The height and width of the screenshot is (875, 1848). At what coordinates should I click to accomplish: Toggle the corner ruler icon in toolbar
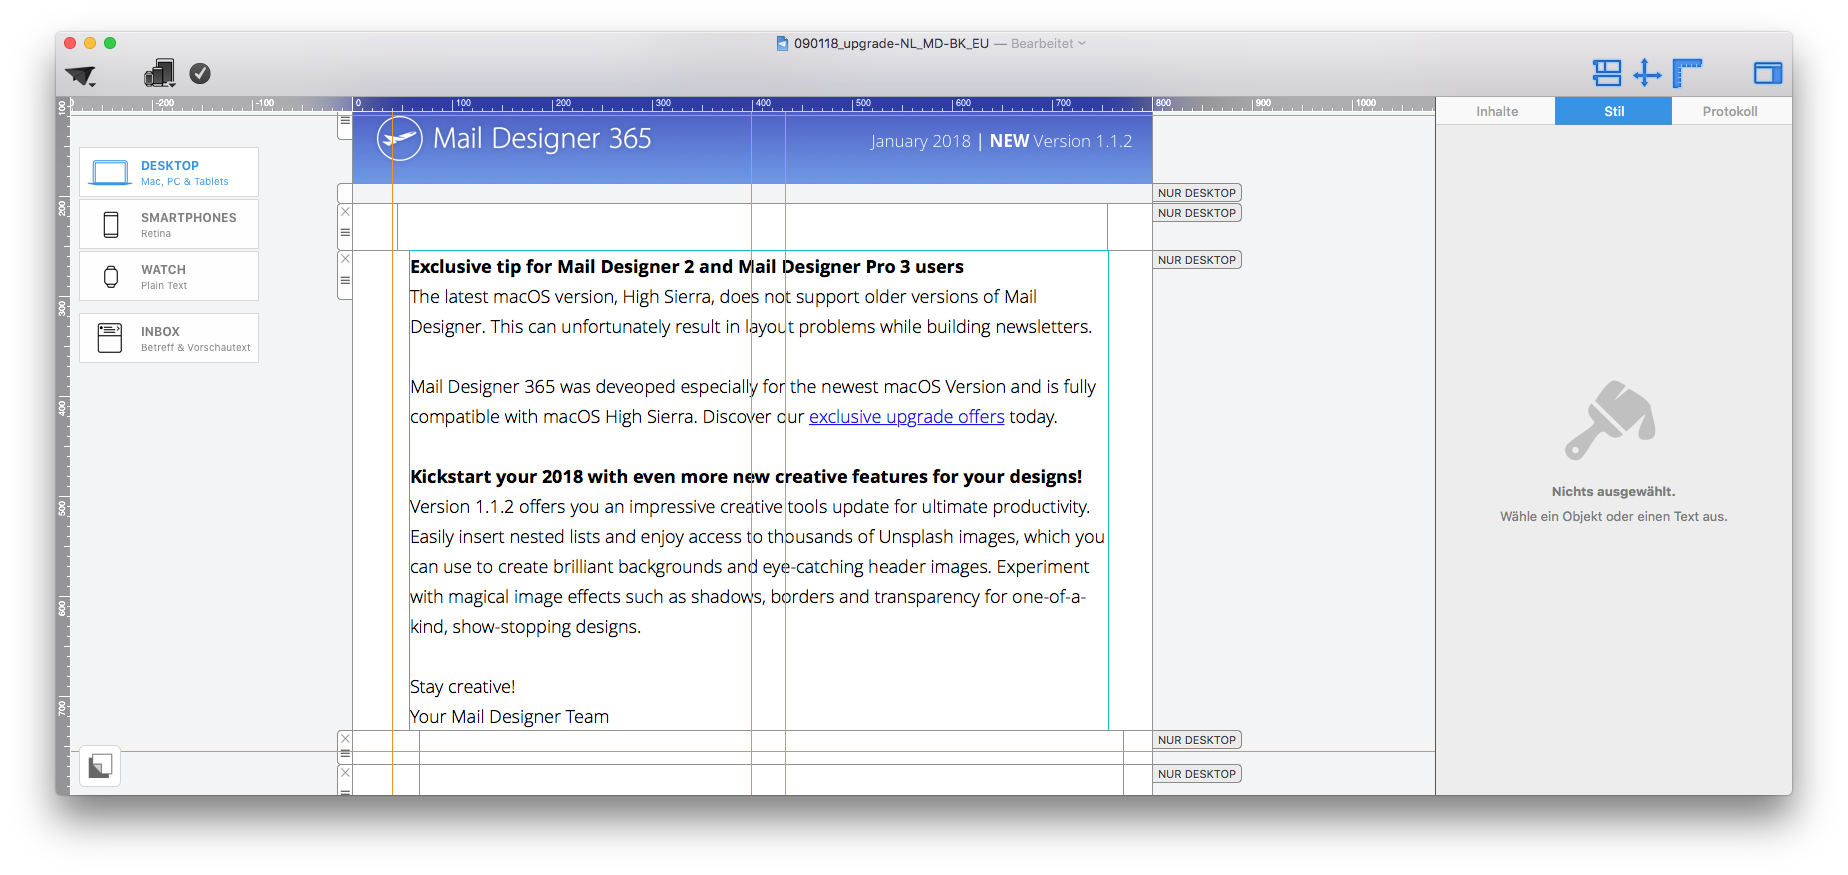click(1687, 73)
